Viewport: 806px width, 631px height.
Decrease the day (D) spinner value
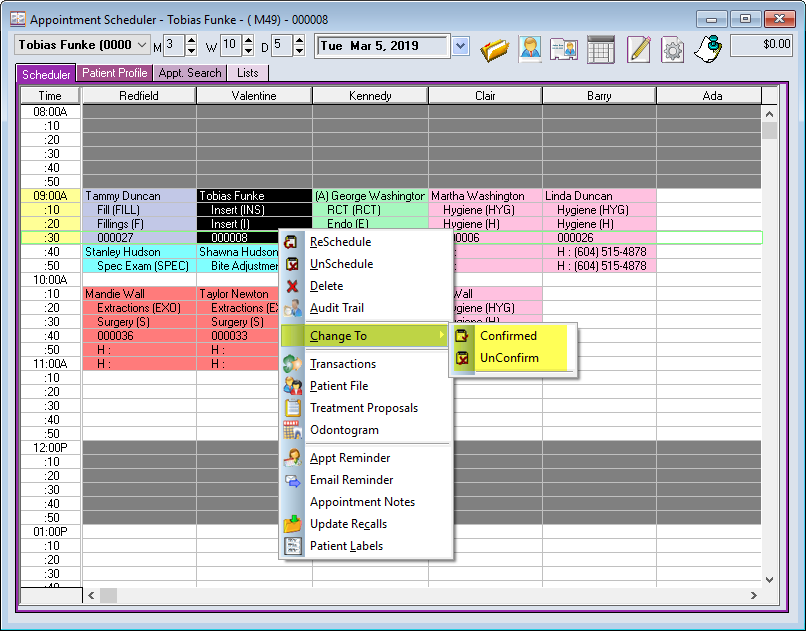coord(299,51)
